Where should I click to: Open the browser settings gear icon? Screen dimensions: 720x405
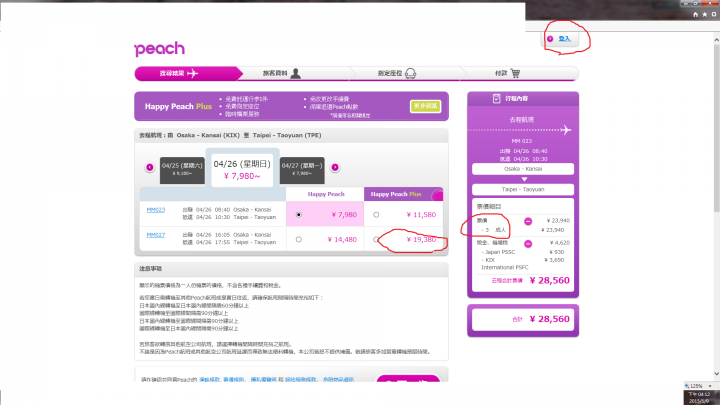pyautogui.click(x=714, y=15)
